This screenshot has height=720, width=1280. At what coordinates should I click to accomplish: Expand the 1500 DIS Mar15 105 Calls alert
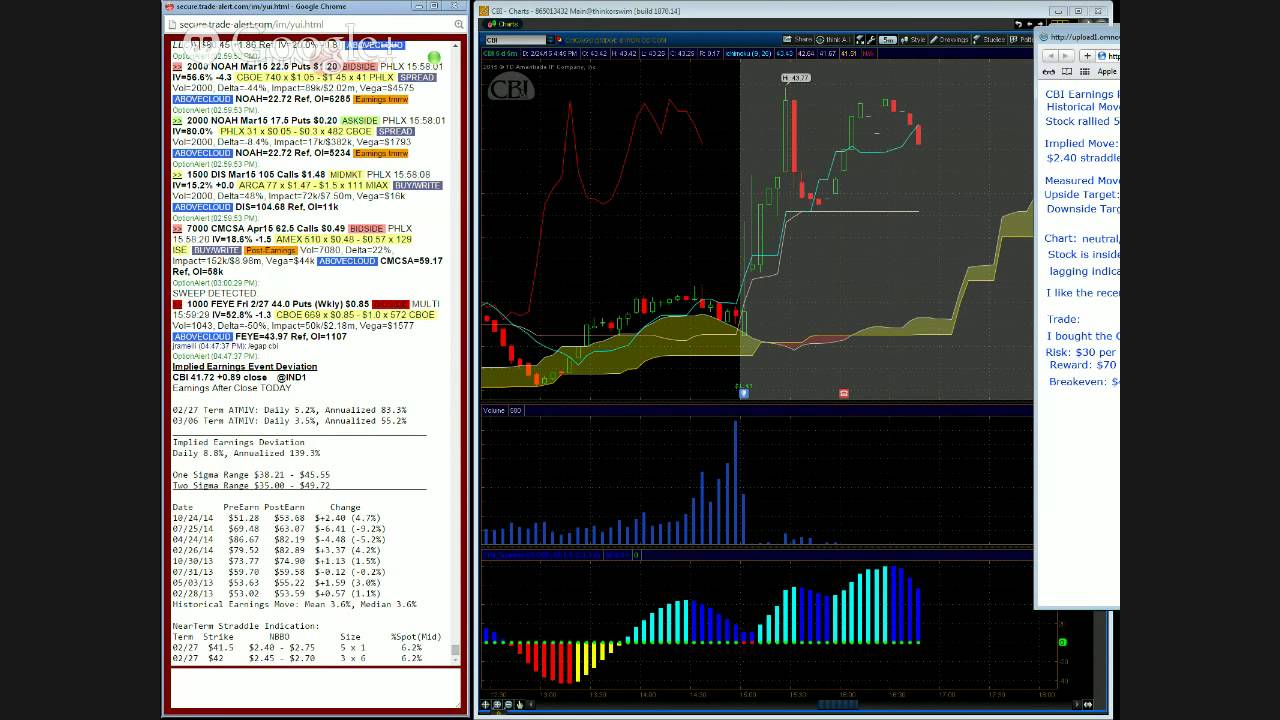pos(177,175)
